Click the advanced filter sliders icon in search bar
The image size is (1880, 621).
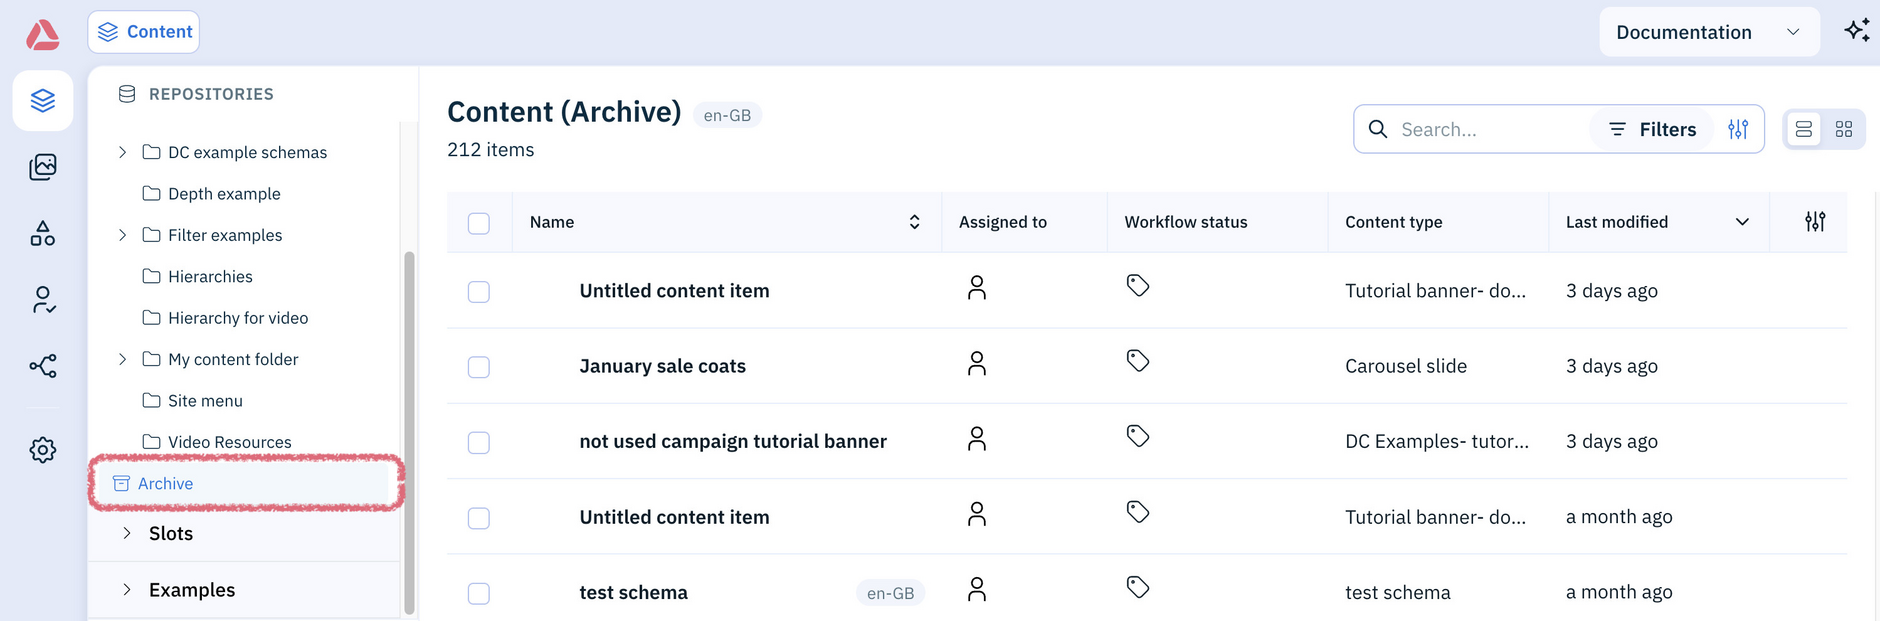click(1738, 129)
